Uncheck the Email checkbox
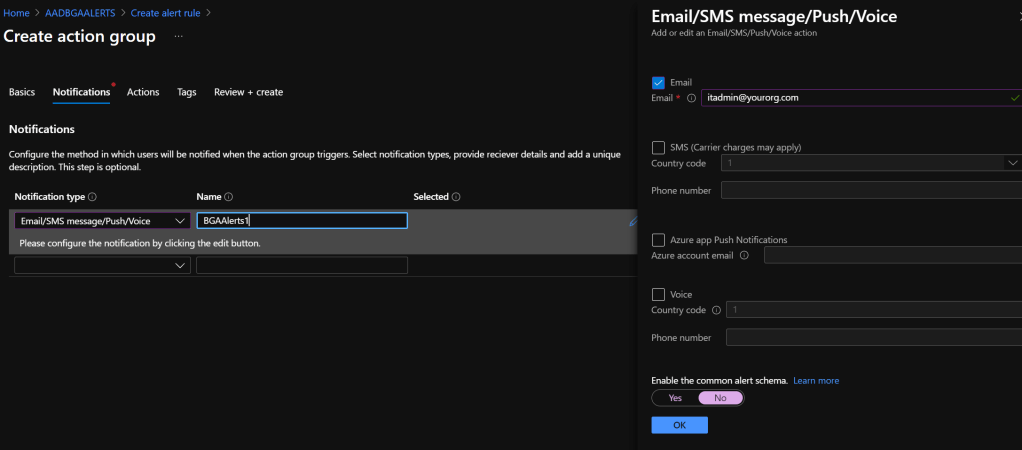This screenshot has height=450, width=1022. click(x=658, y=82)
